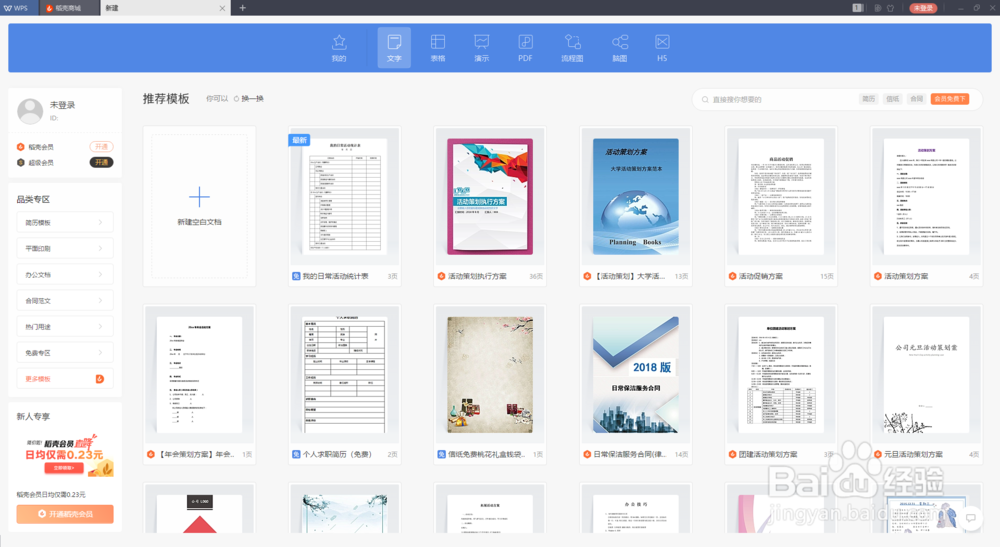Select the H5 icon
Screen dimensions: 1000x547
pyautogui.click(x=662, y=48)
